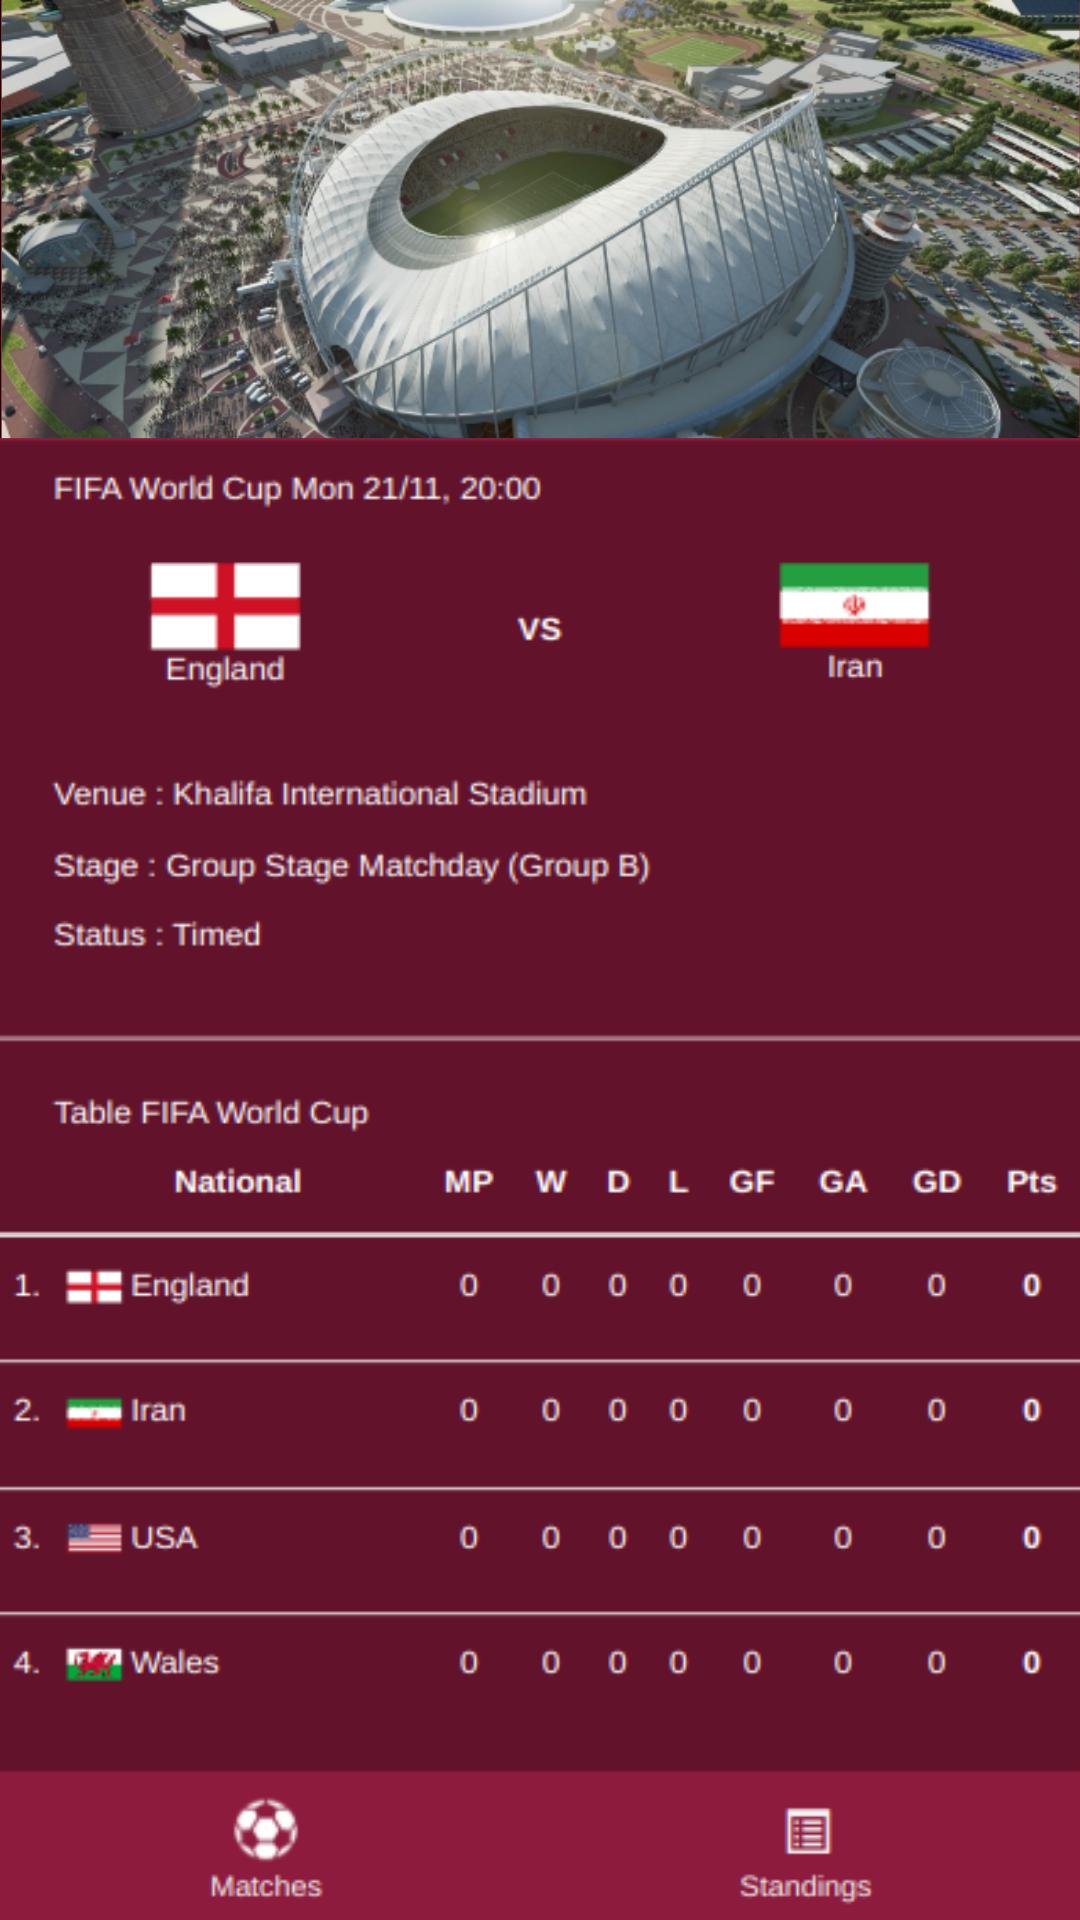Tap the England name under match flag
1080x1920 pixels.
point(225,669)
